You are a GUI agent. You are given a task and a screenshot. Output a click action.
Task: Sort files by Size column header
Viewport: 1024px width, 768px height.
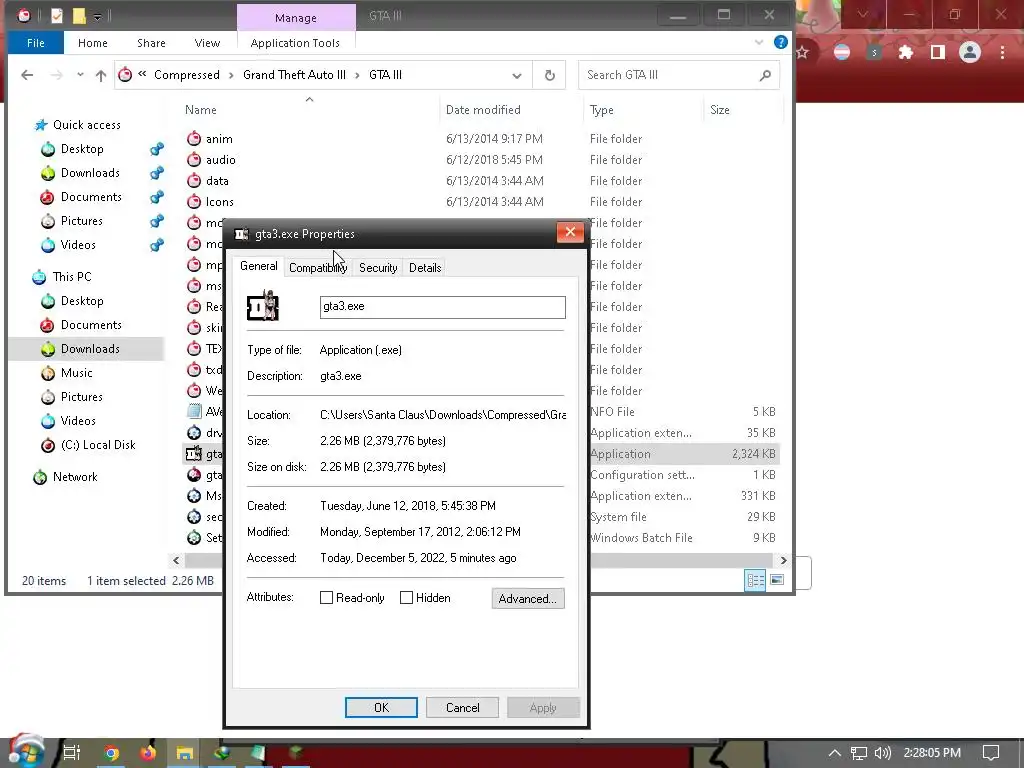point(720,110)
